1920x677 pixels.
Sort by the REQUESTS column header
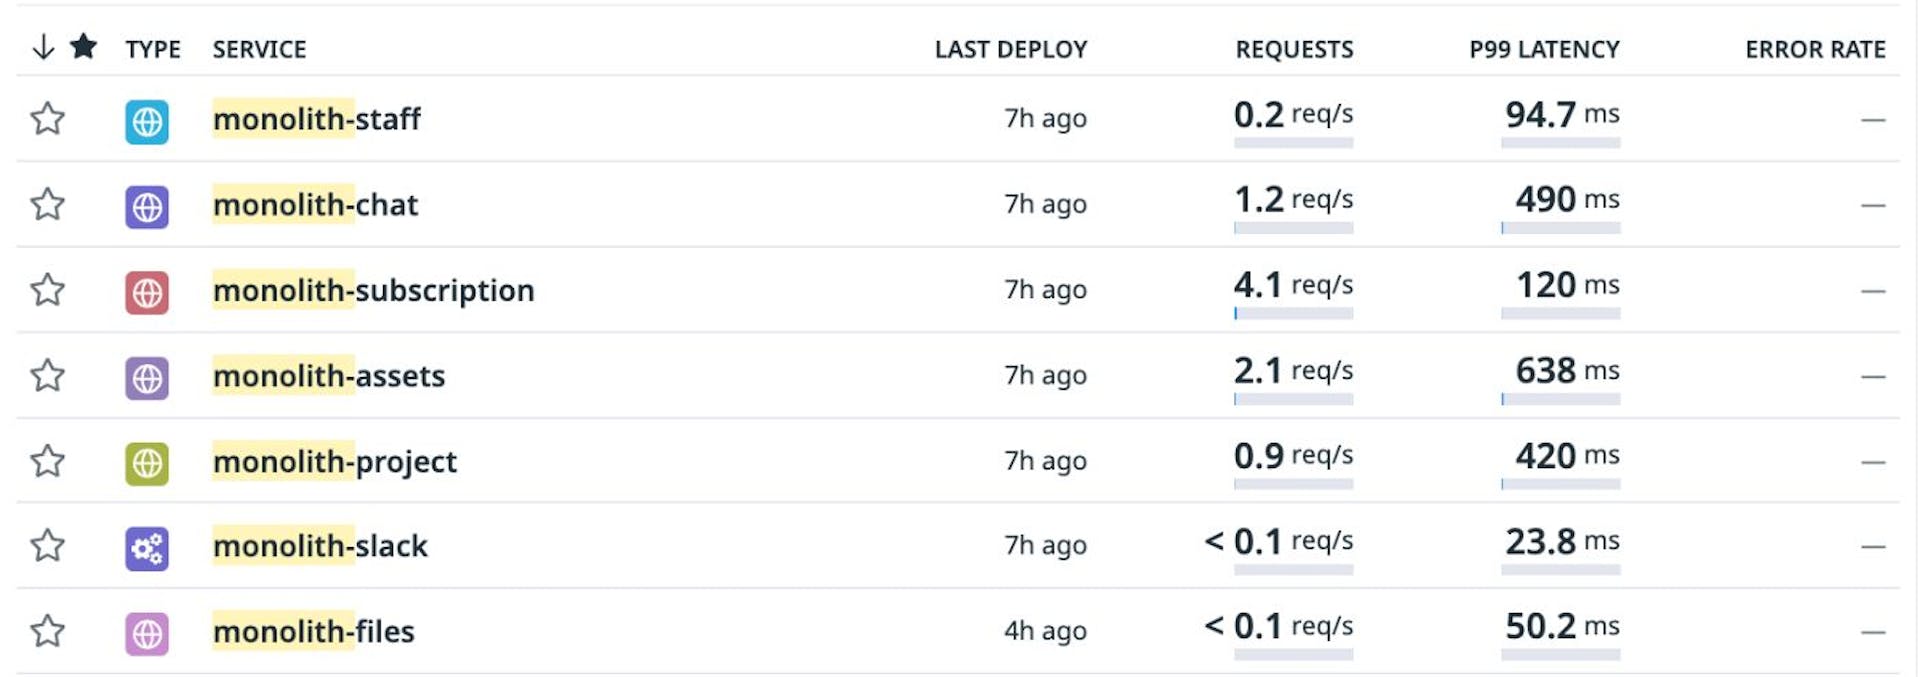coord(1295,49)
